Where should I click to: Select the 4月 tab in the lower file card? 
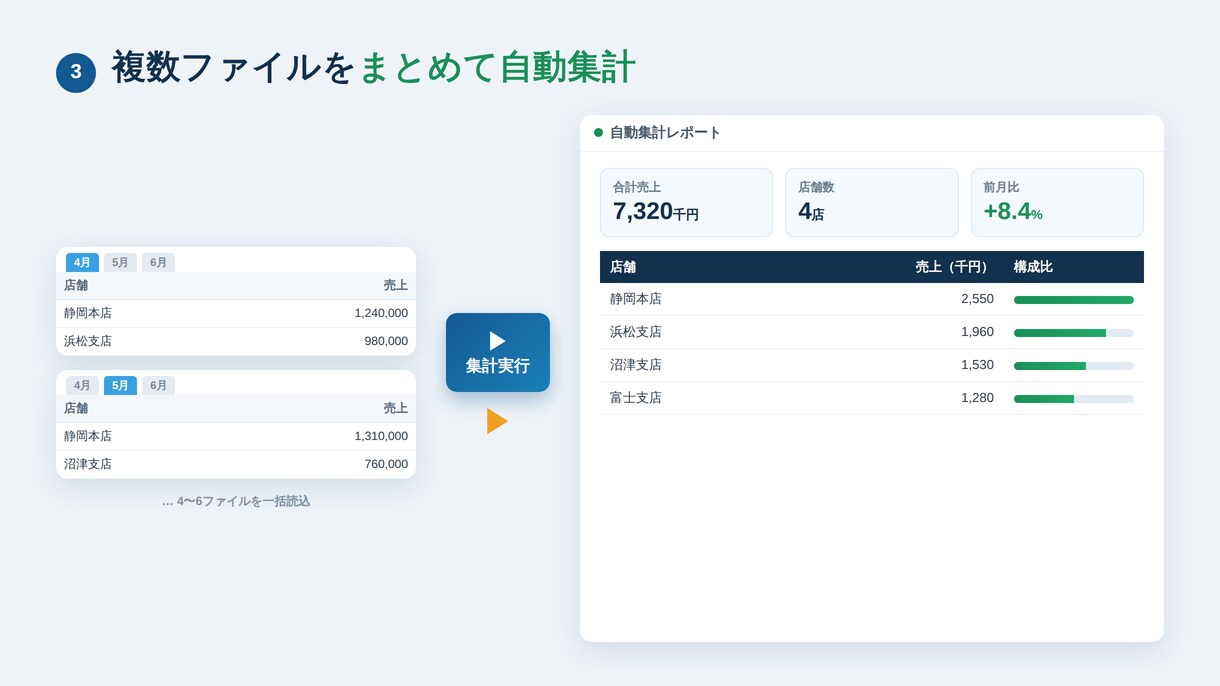82,385
